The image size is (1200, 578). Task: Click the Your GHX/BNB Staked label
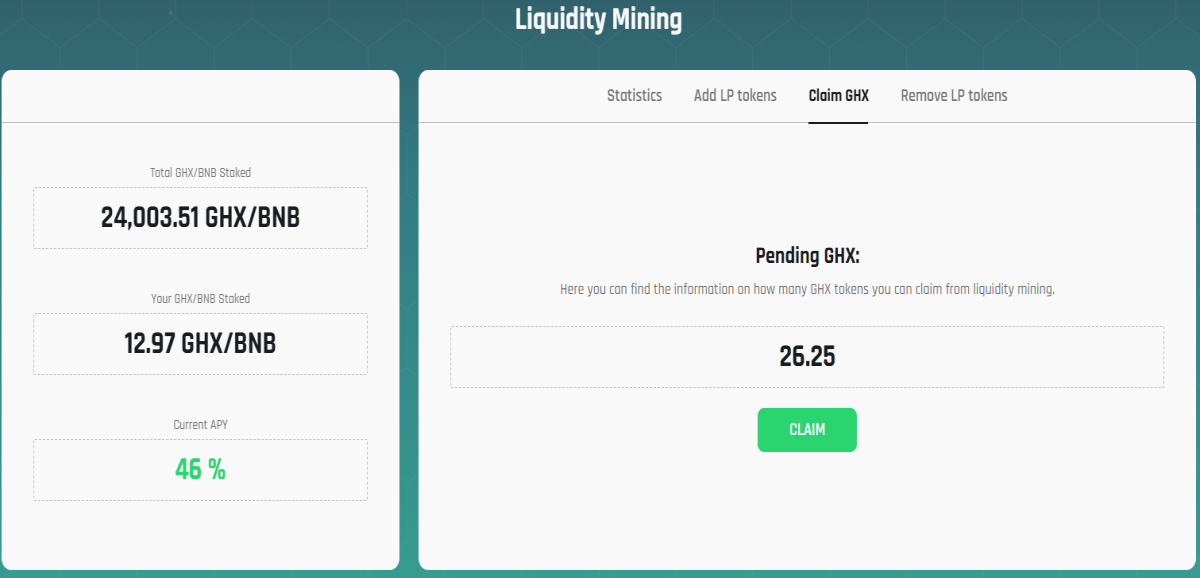point(200,299)
